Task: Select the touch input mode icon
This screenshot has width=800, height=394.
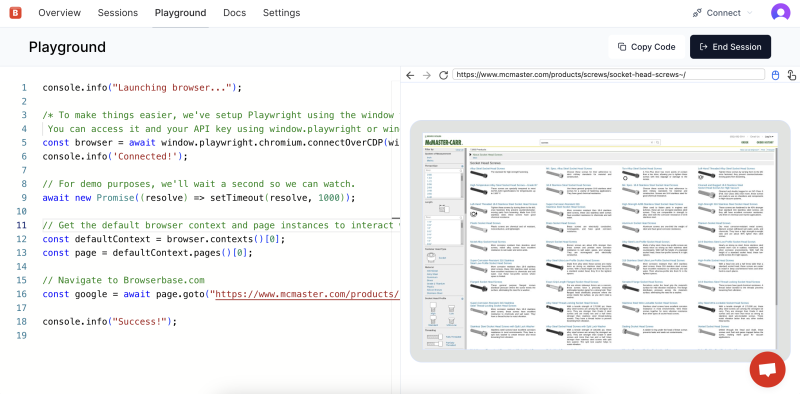Action: tap(791, 75)
